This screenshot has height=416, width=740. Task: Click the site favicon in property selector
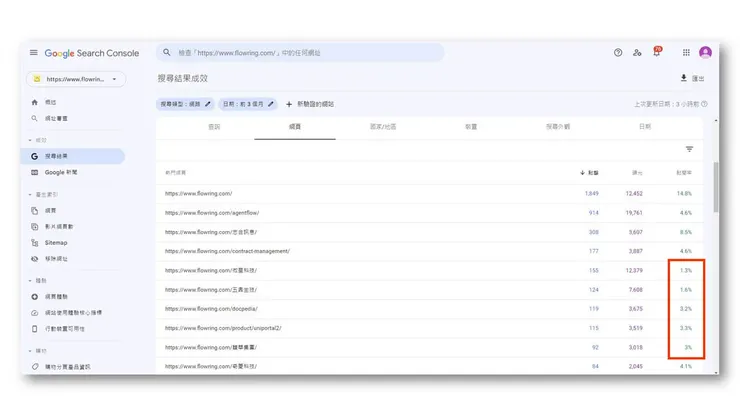37,79
